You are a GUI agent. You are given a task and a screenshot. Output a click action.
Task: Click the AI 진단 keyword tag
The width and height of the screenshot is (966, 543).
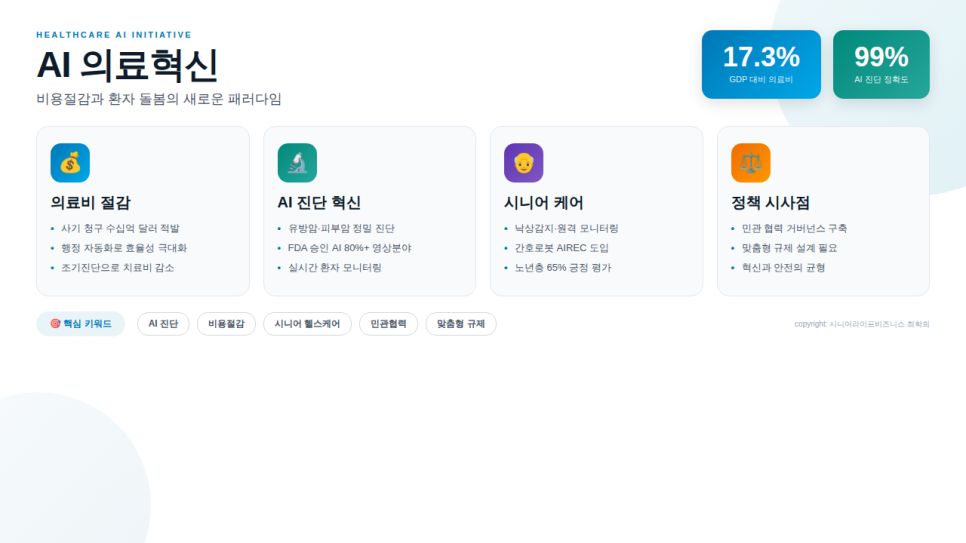pos(163,324)
